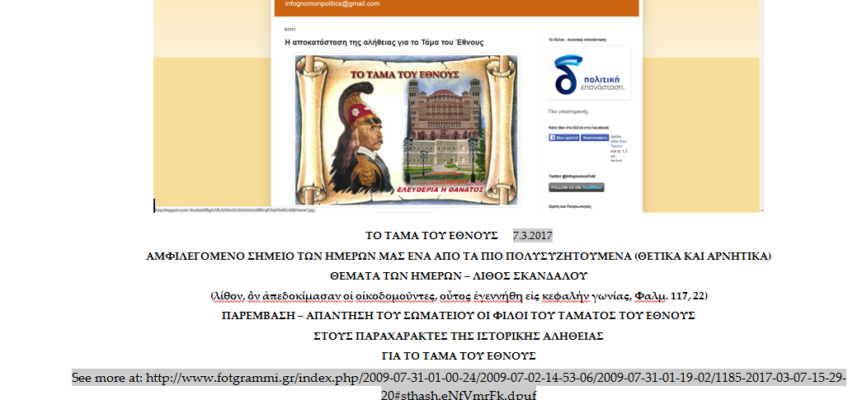The image size is (848, 400).
Task: Click the Twitter @infognomonPolit sidebar heading
Action: point(574,176)
